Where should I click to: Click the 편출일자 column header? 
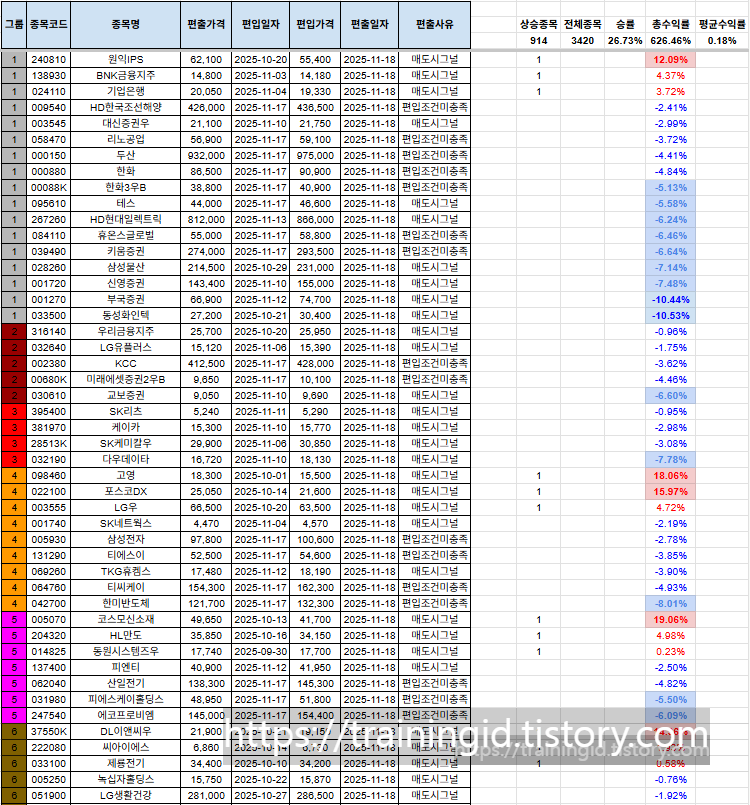[370, 25]
